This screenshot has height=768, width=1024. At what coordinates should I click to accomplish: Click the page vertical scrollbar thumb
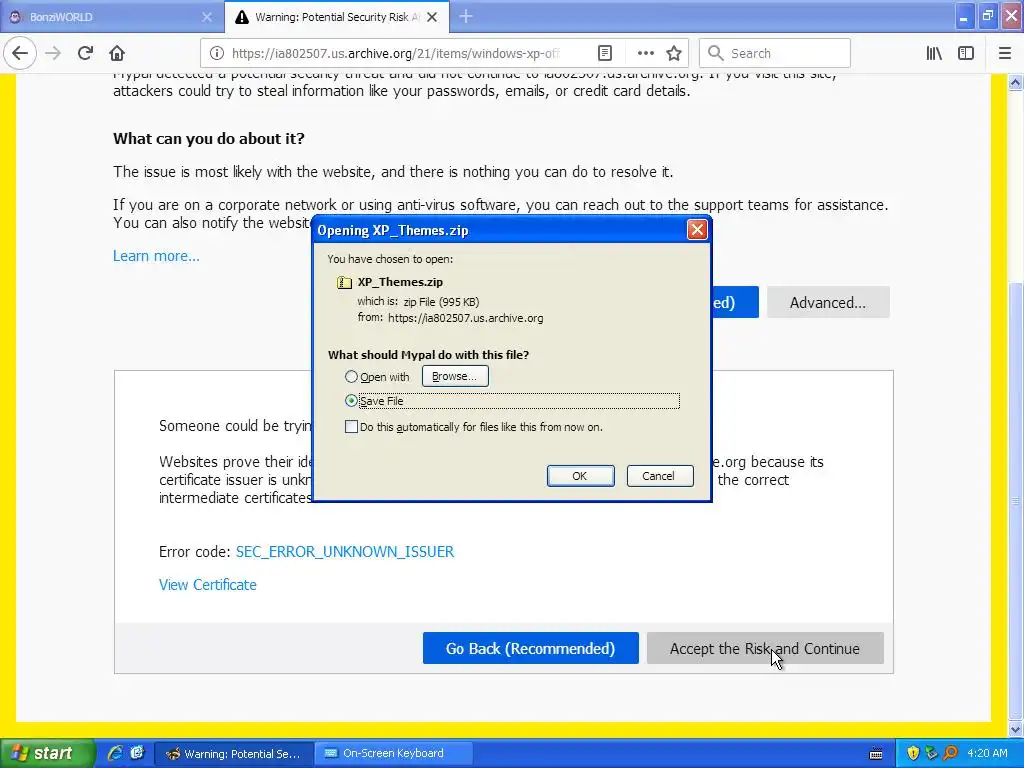(1016, 500)
